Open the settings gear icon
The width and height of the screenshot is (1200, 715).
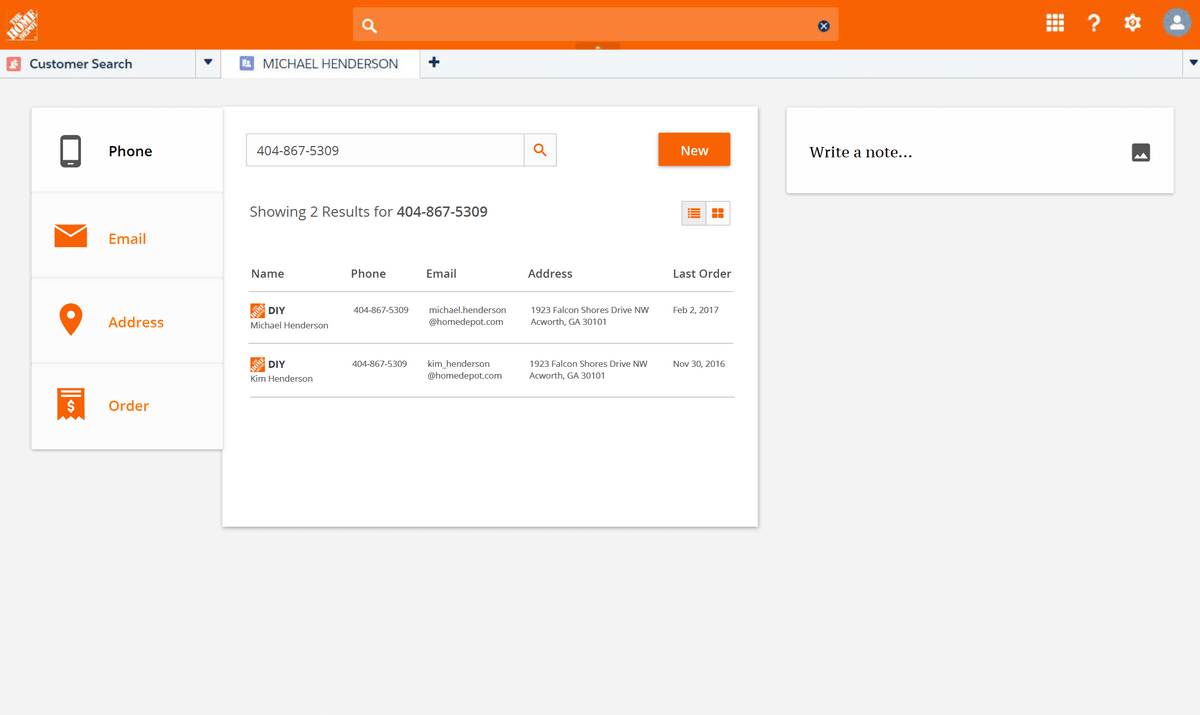(1132, 23)
